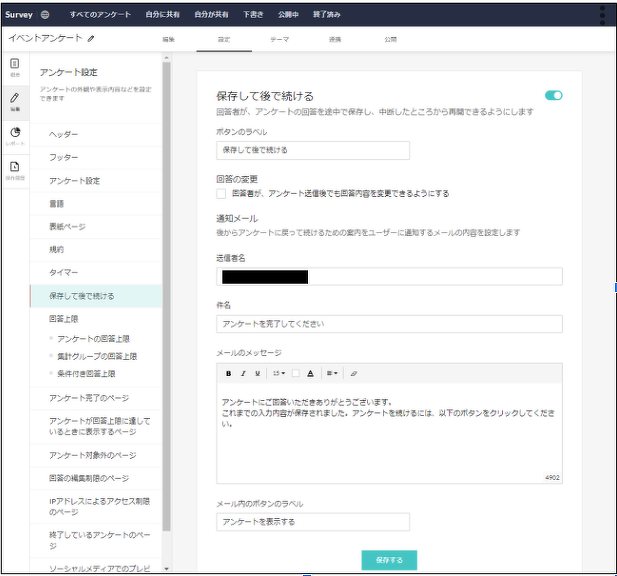Screen dimensions: 617x576
Task: Expand the text alignment dropdown
Action: [332, 373]
